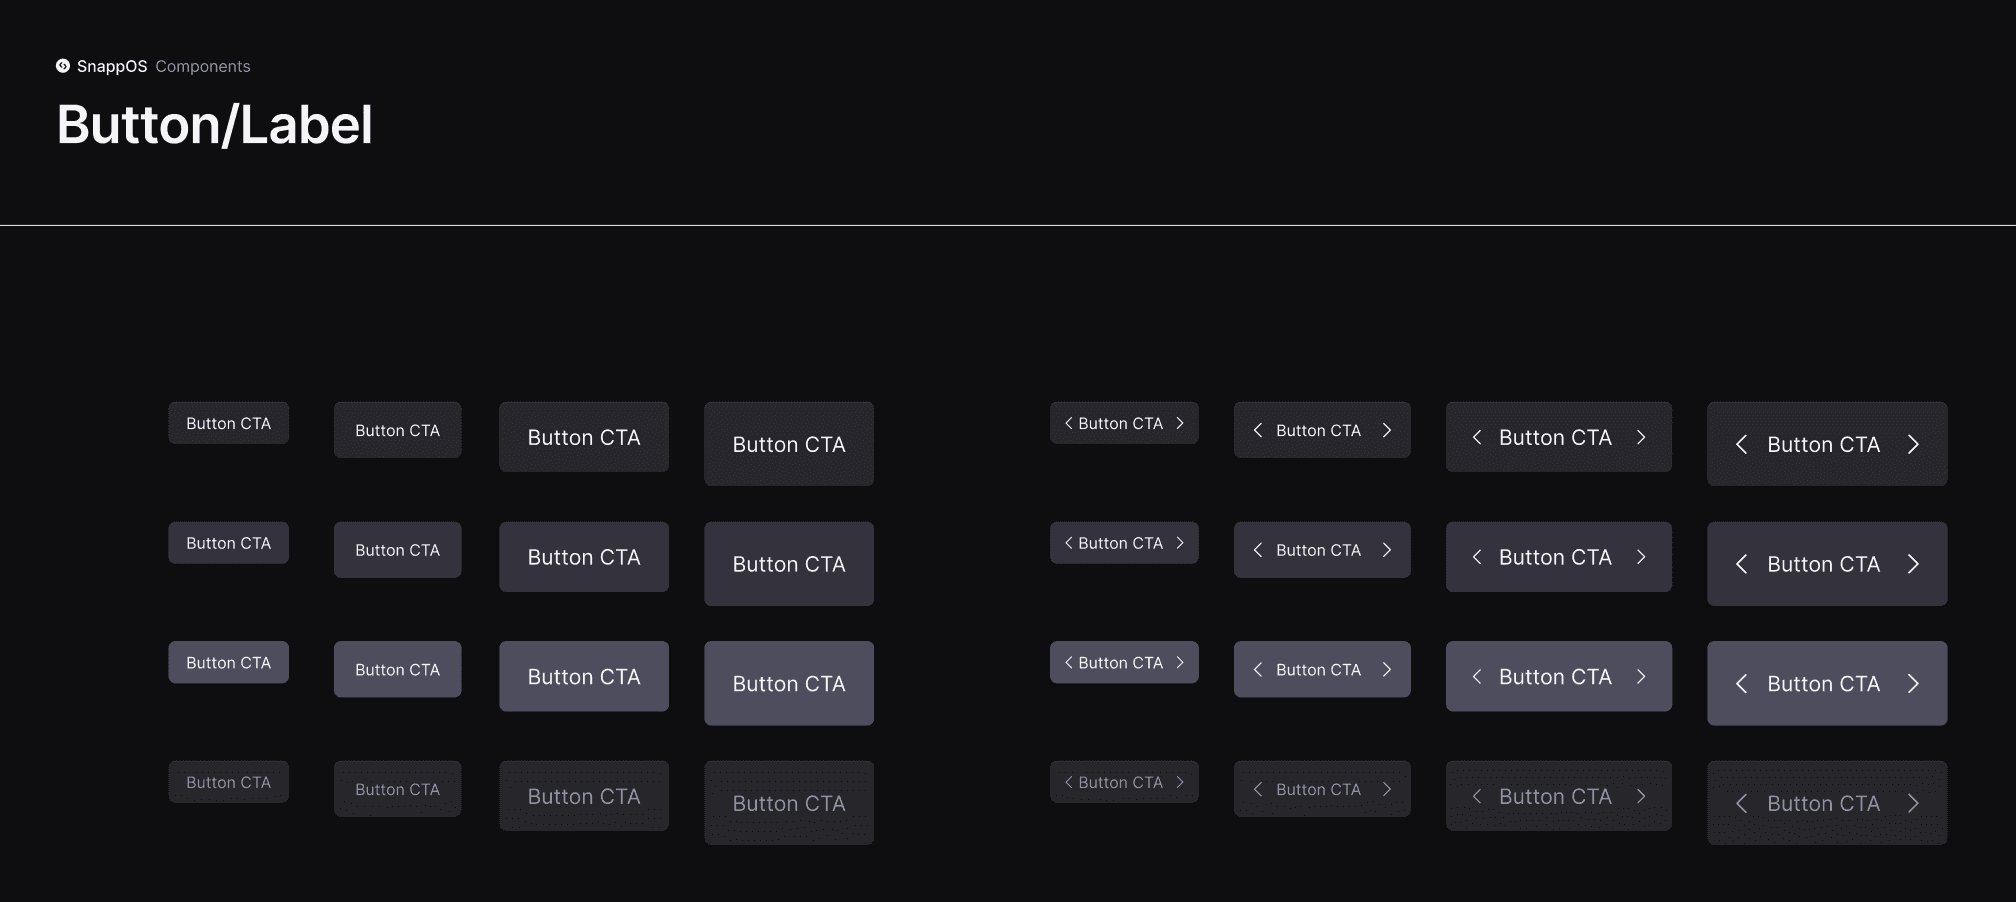Click the left chevron on the largest default button
Image resolution: width=2016 pixels, height=902 pixels.
[x=1742, y=444]
